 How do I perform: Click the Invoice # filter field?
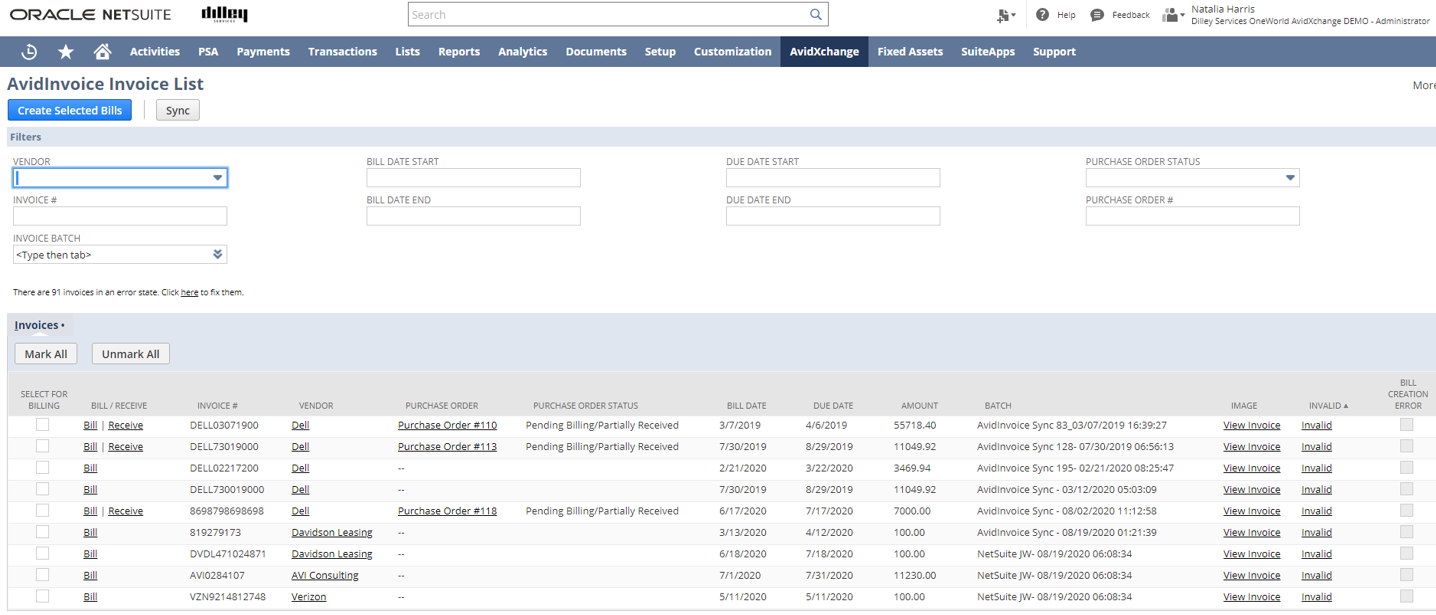[x=120, y=216]
